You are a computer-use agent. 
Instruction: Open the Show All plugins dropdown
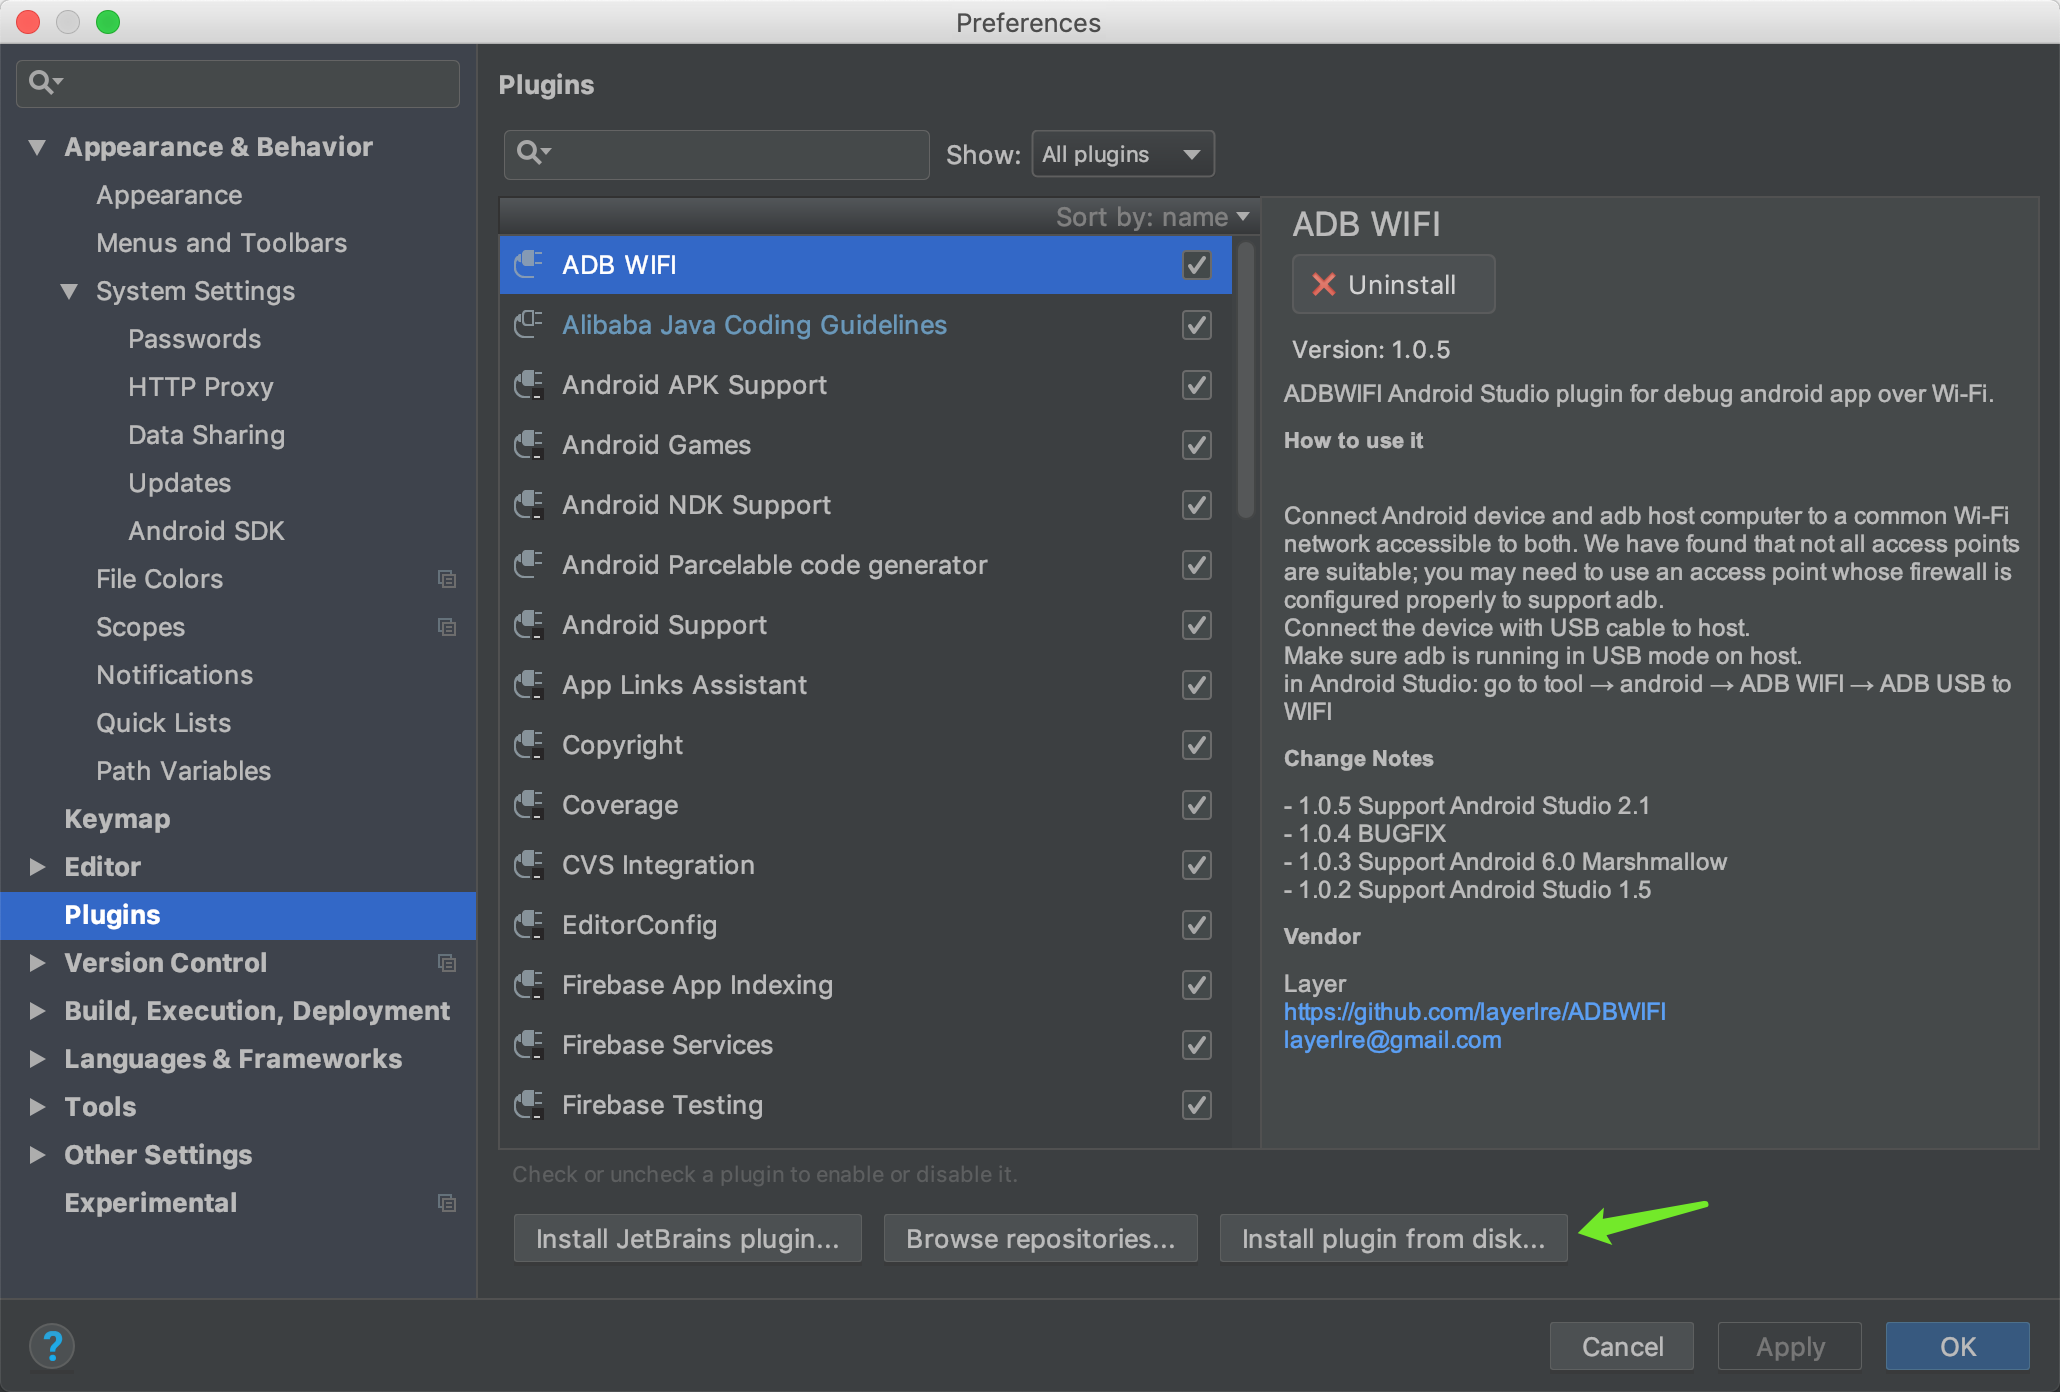1122,154
